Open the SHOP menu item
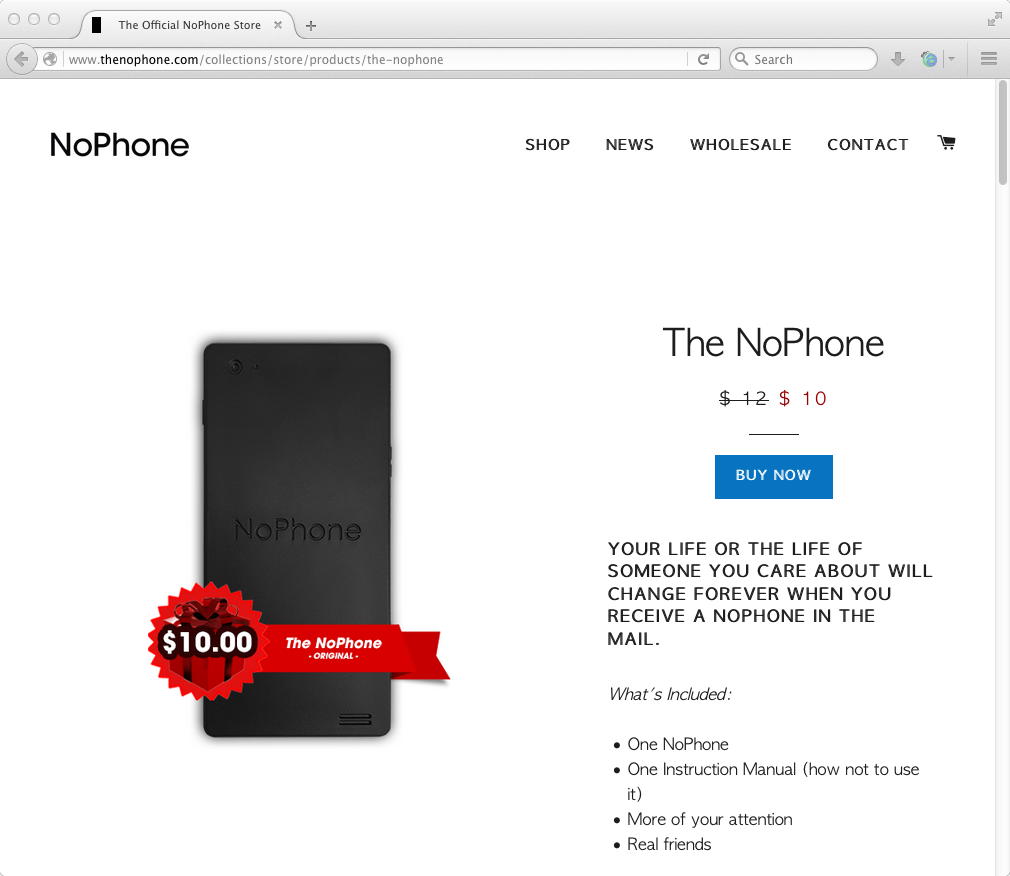 tap(548, 144)
